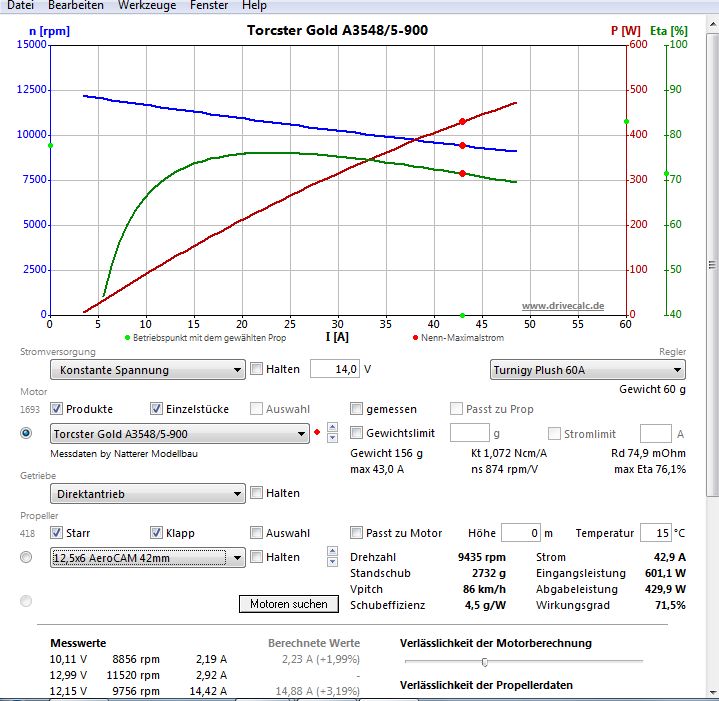Click the Kt 1,072 Ncm/A text

click(509, 453)
